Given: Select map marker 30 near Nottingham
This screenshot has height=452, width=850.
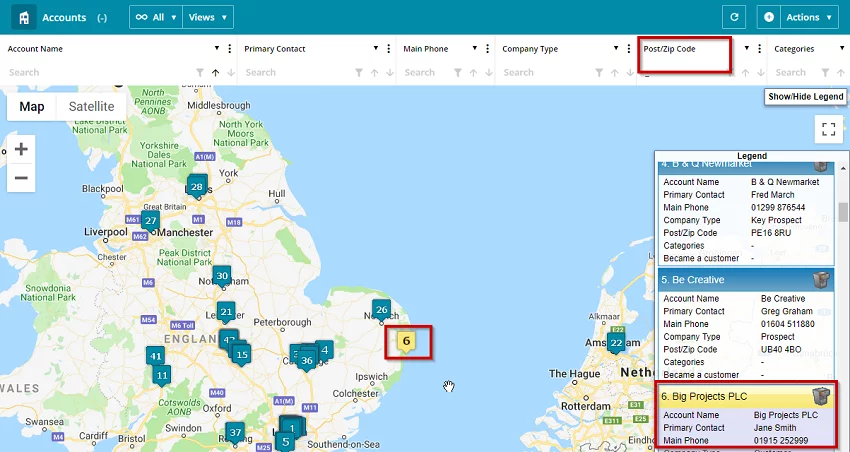Looking at the screenshot, I should (x=222, y=276).
